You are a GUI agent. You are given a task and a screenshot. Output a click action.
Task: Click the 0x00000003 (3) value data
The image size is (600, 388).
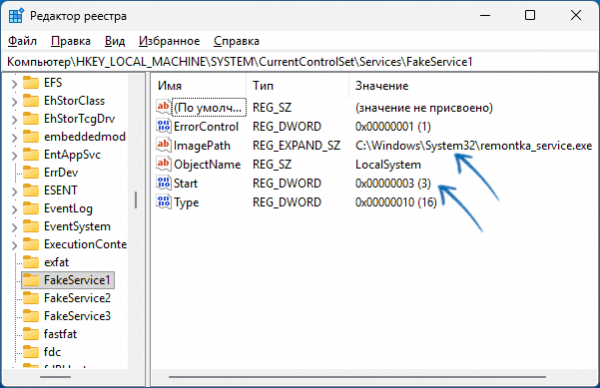[x=393, y=184]
